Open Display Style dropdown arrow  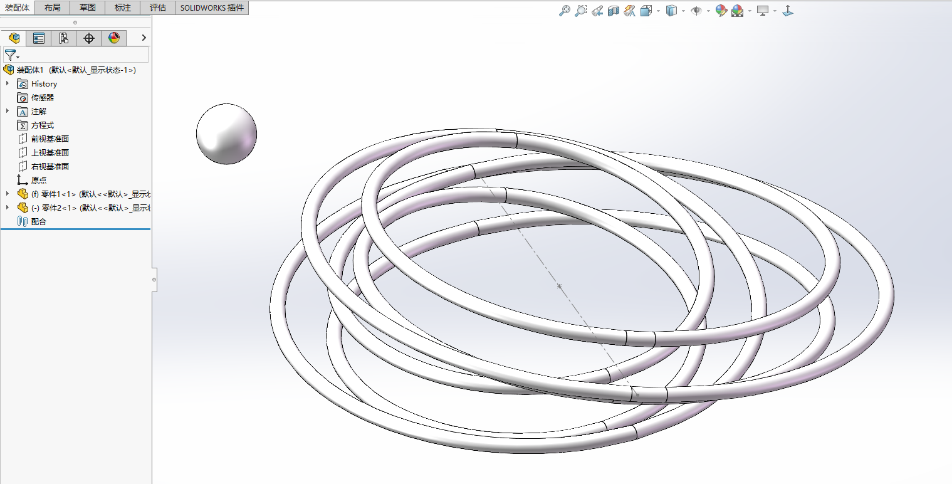(x=683, y=11)
